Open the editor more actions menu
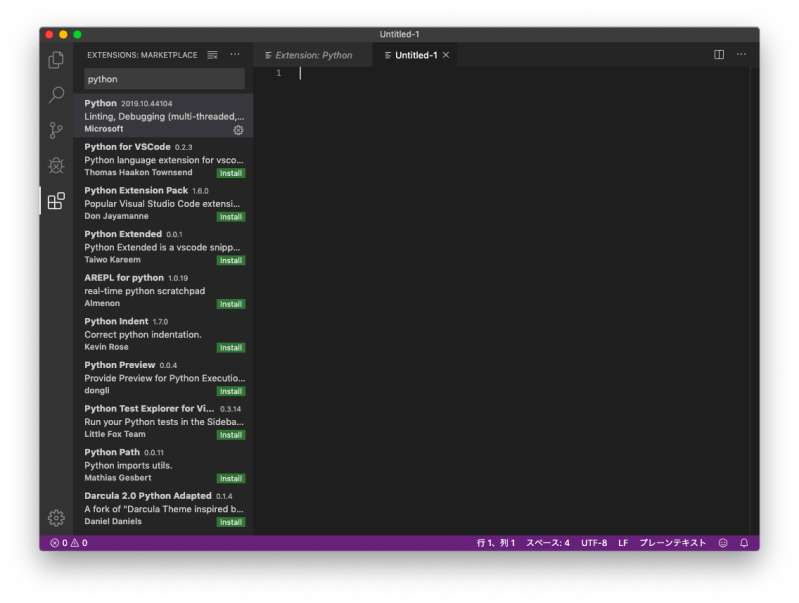 click(x=741, y=55)
